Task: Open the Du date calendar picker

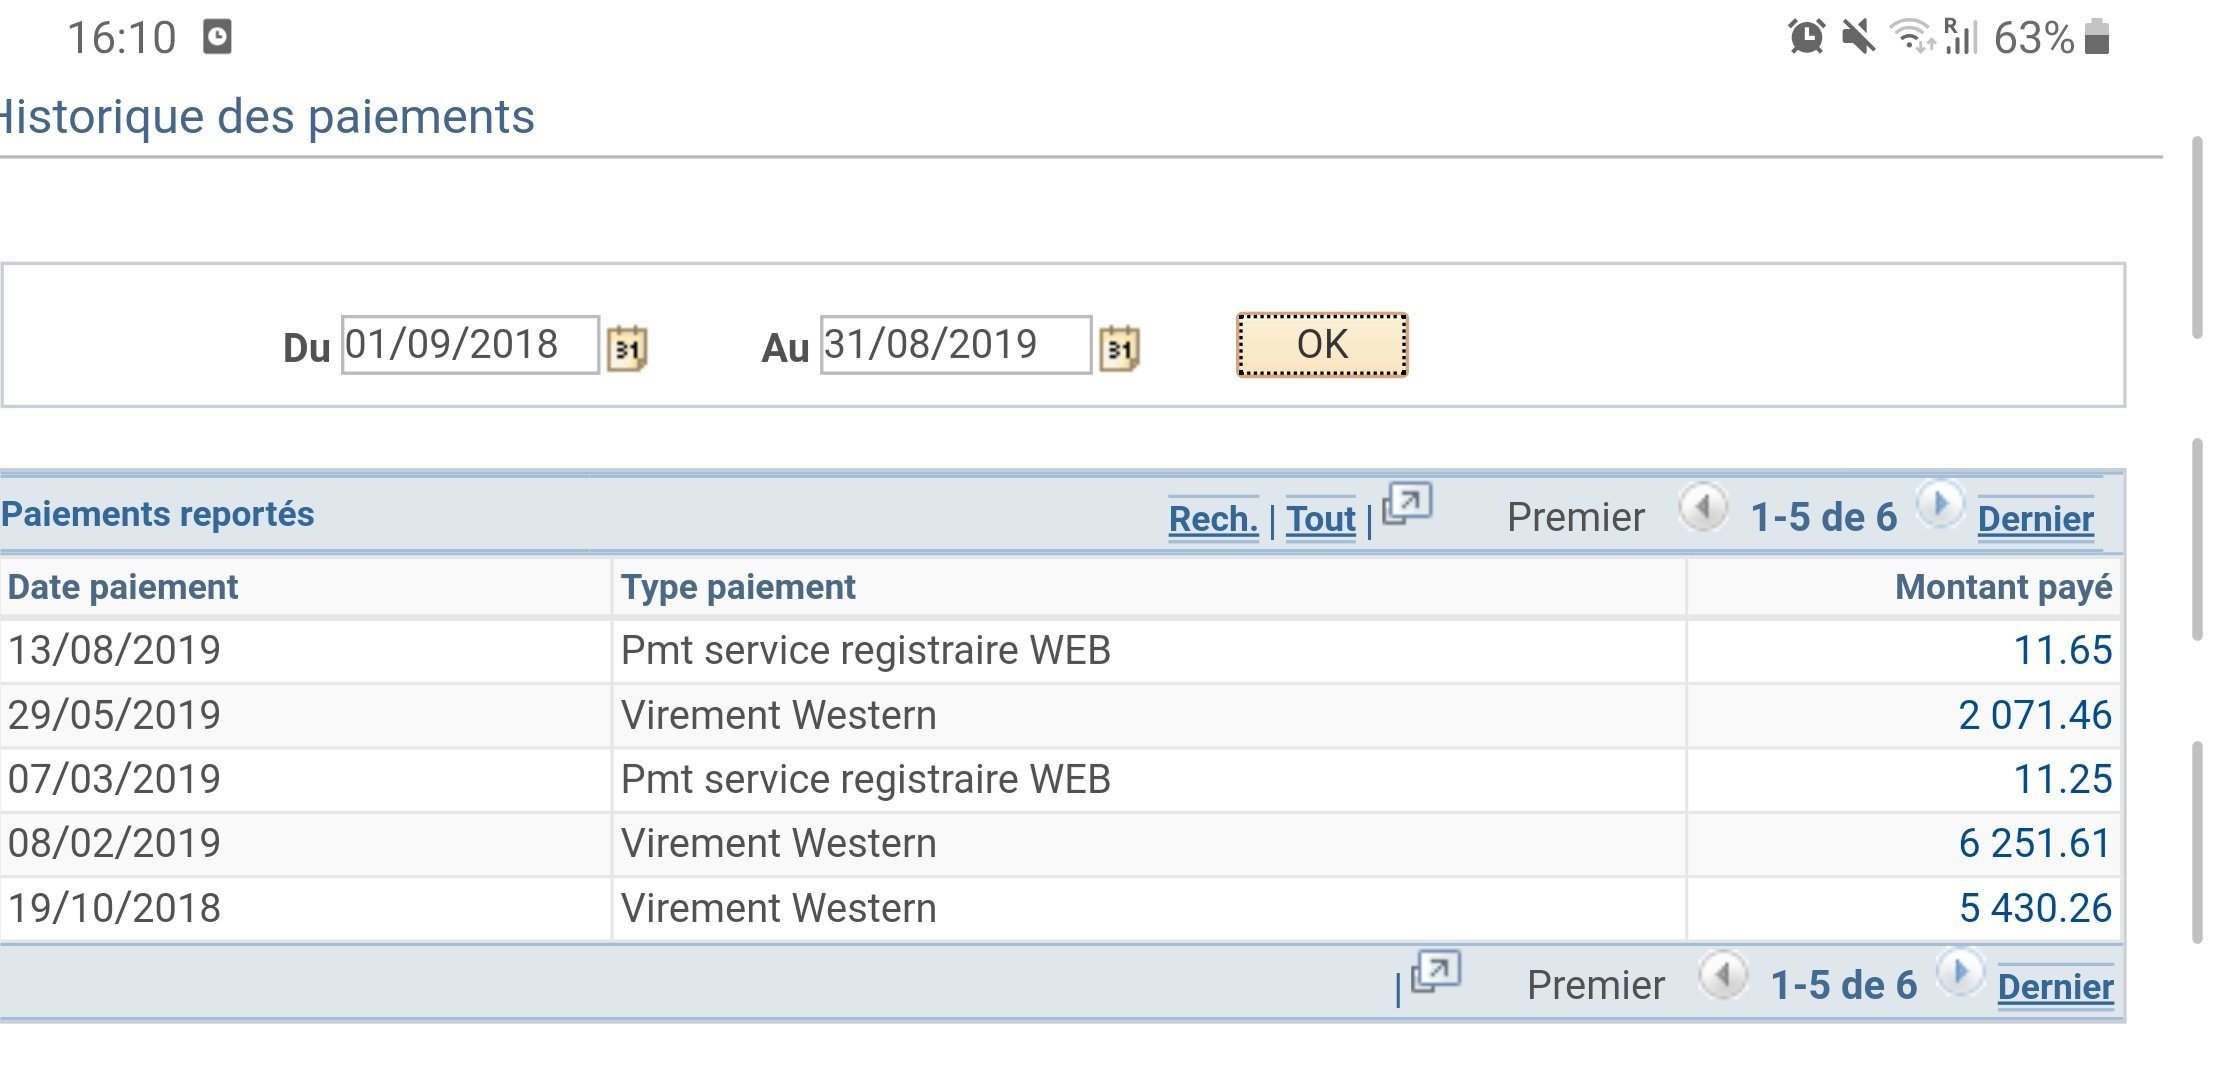Action: tap(627, 349)
